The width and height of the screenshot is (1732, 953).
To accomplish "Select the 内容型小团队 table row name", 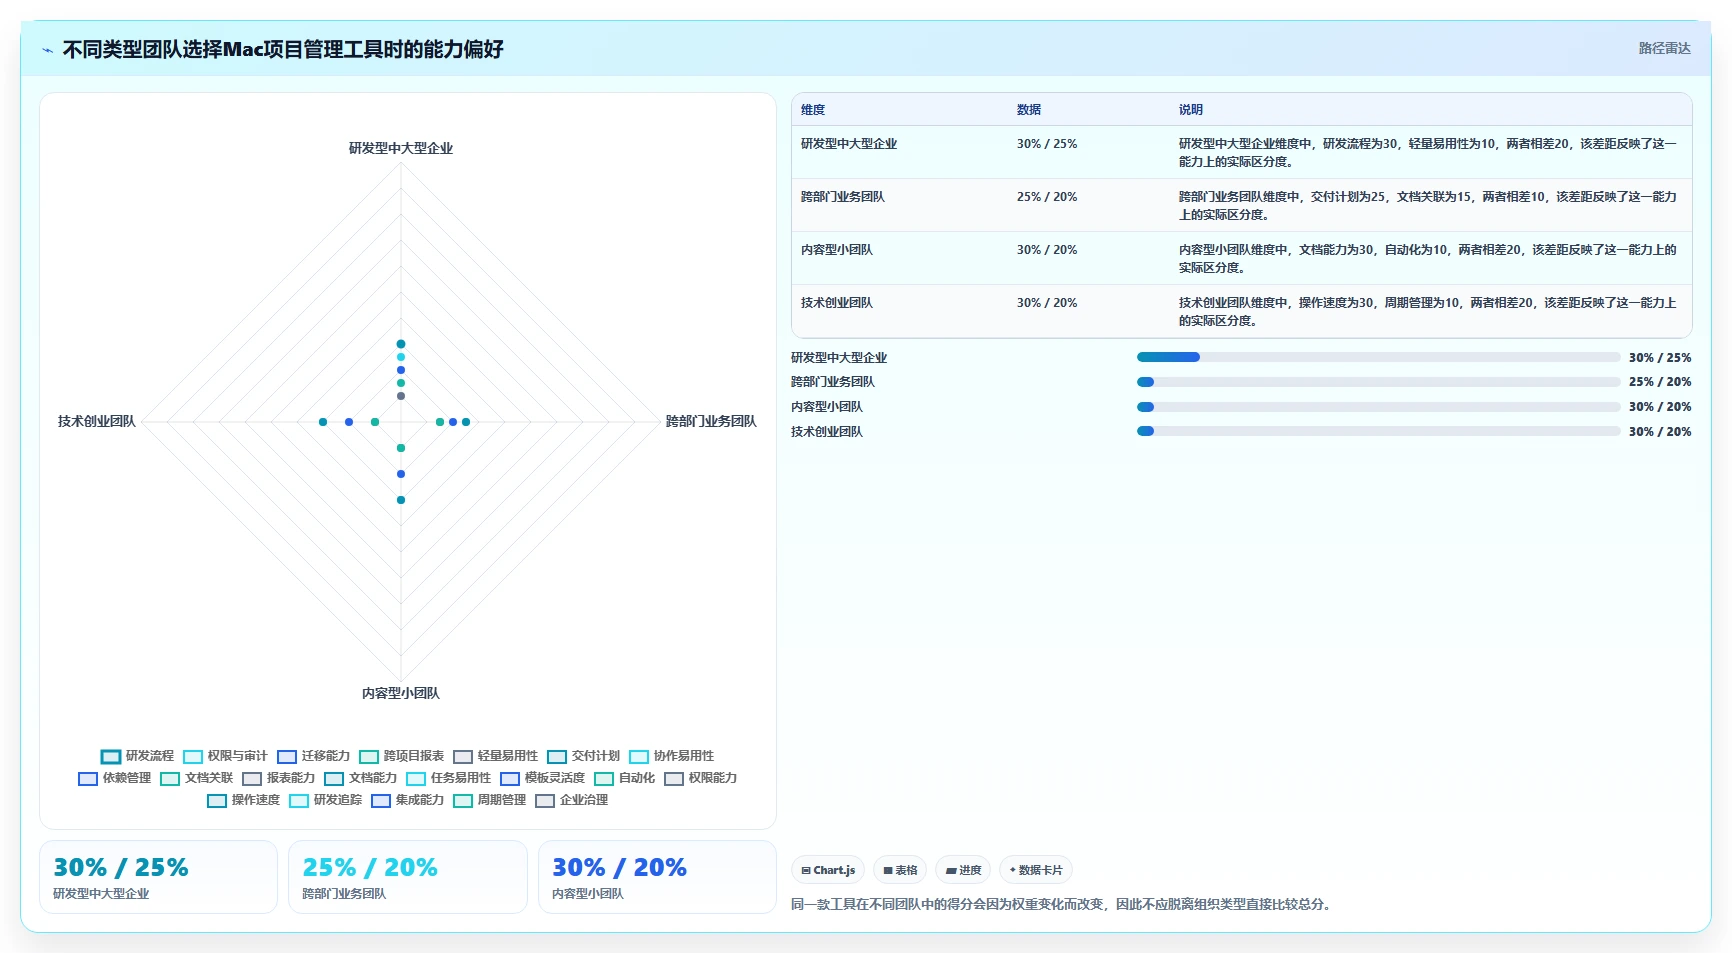I will click(x=837, y=250).
